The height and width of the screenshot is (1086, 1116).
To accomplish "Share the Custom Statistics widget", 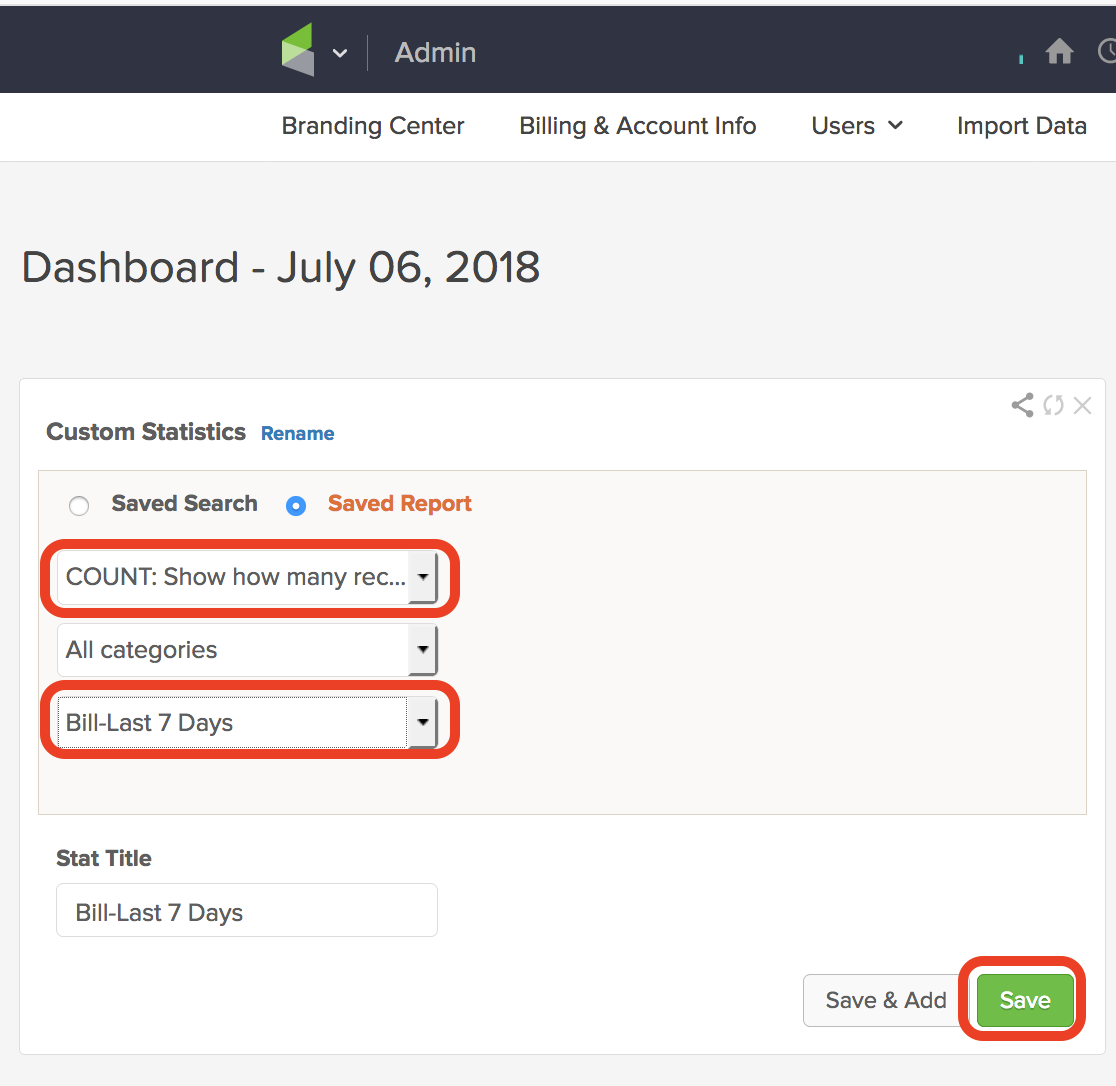I will click(1021, 405).
